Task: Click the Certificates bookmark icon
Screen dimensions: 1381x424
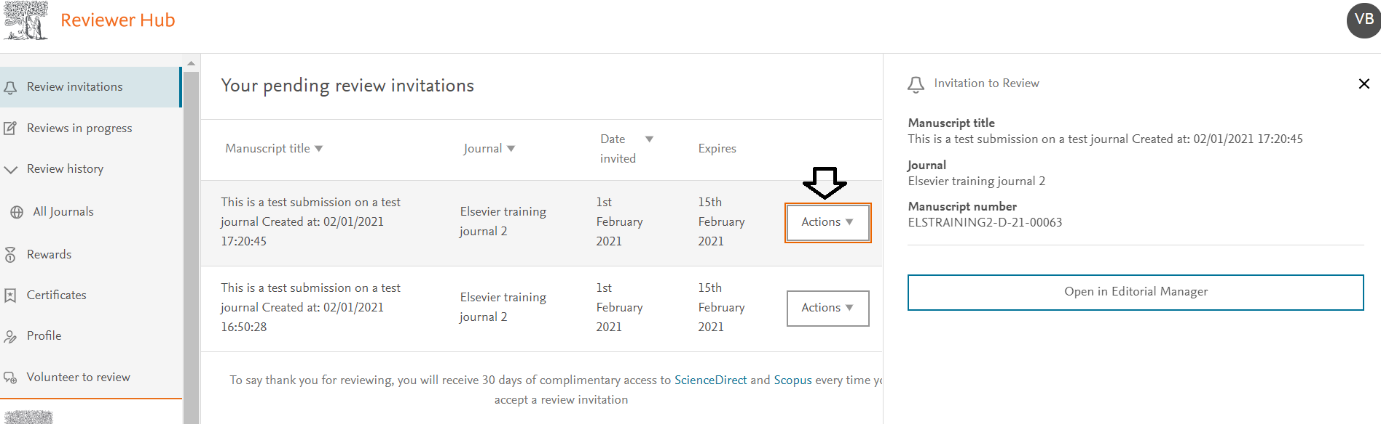Action: coord(11,295)
